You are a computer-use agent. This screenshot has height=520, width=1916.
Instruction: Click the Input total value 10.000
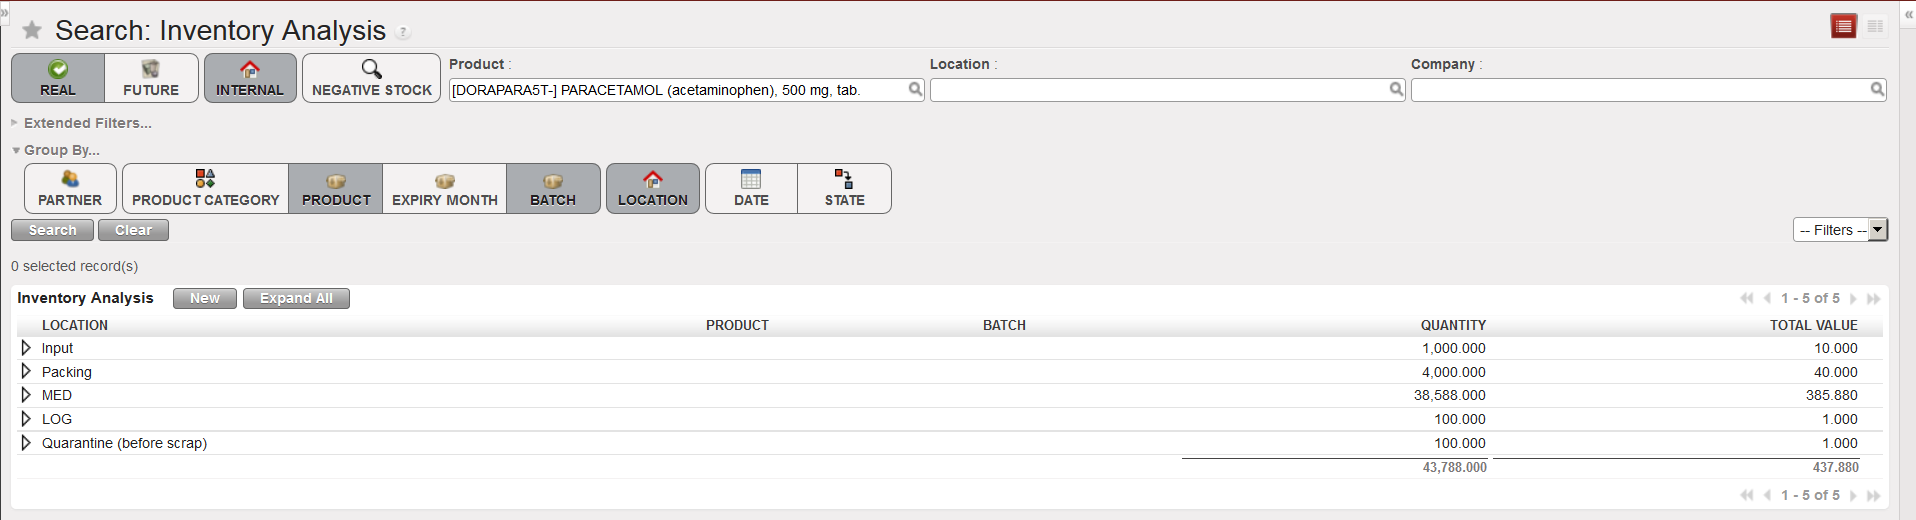[1836, 348]
